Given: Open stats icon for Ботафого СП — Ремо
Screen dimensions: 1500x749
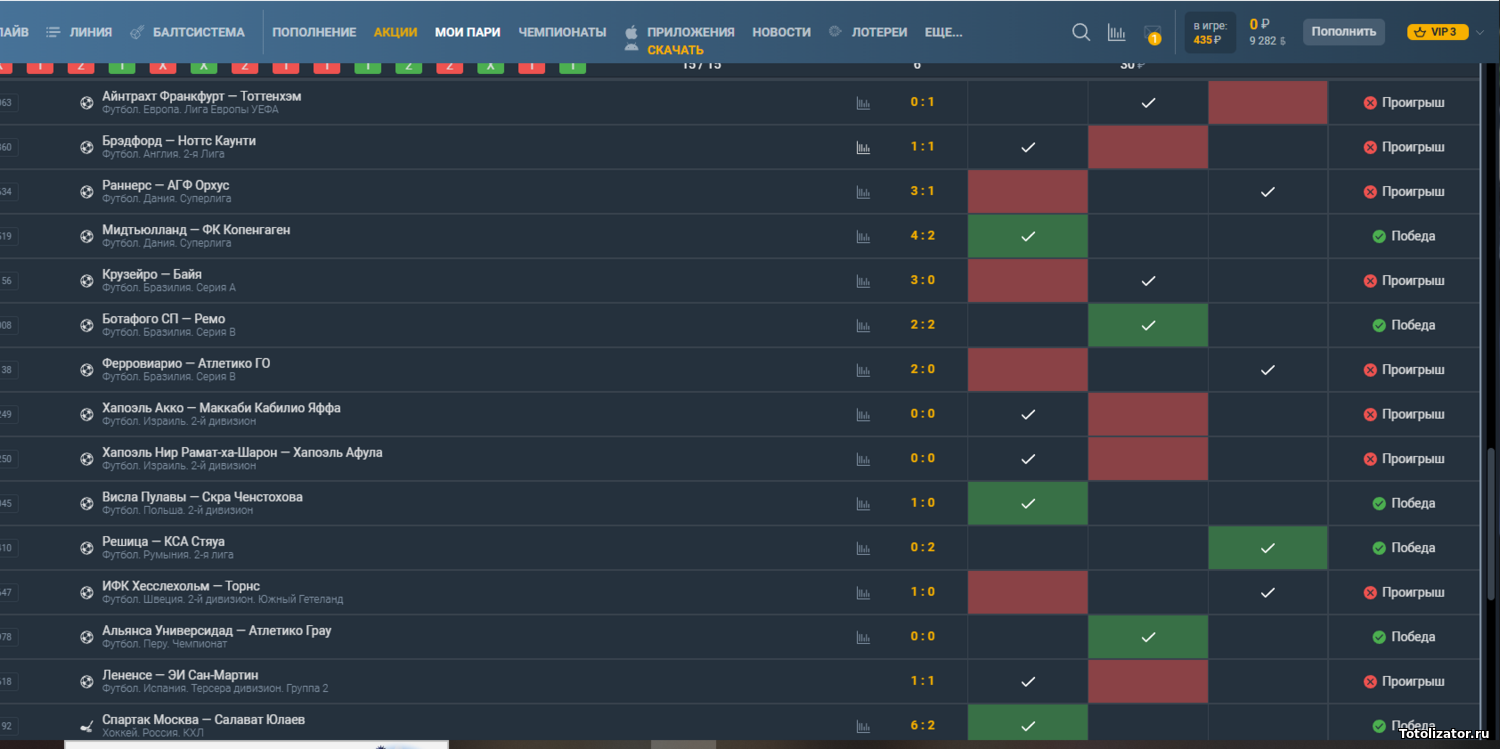Looking at the screenshot, I should (x=863, y=325).
